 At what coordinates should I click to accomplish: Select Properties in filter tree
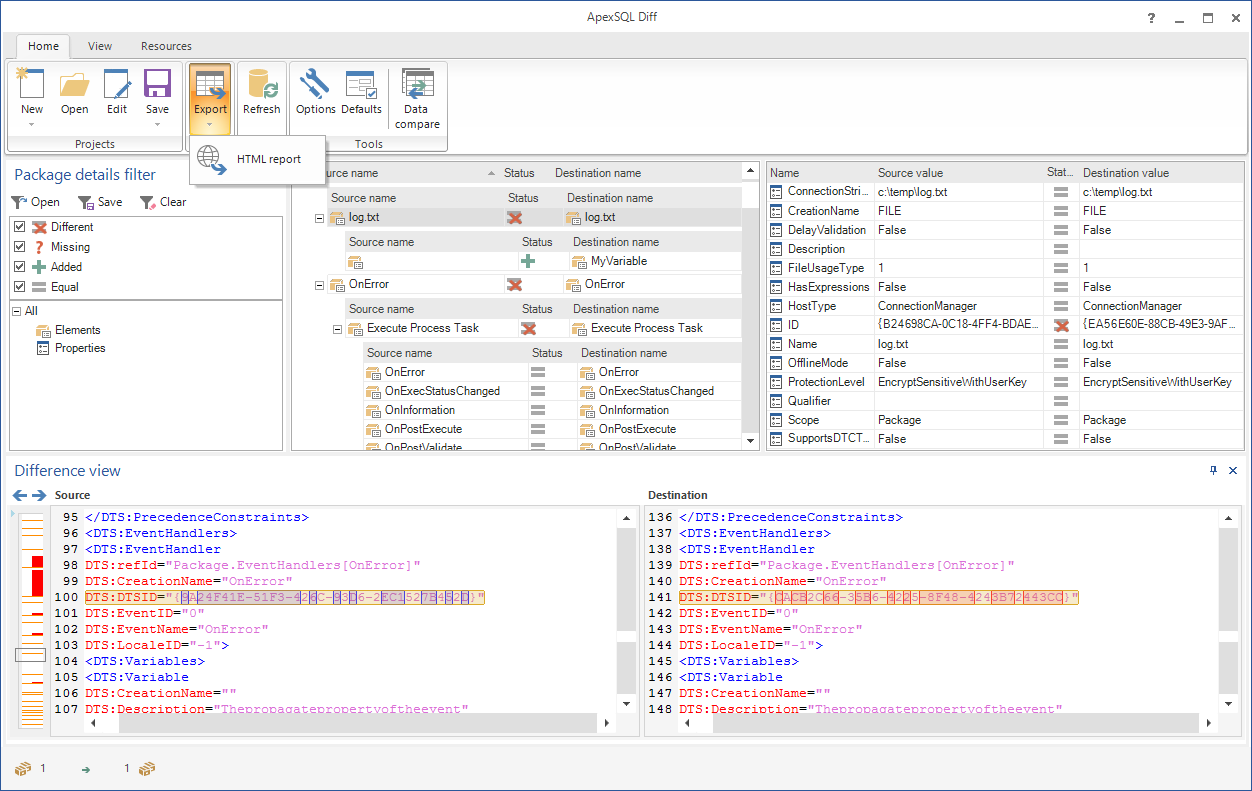80,348
